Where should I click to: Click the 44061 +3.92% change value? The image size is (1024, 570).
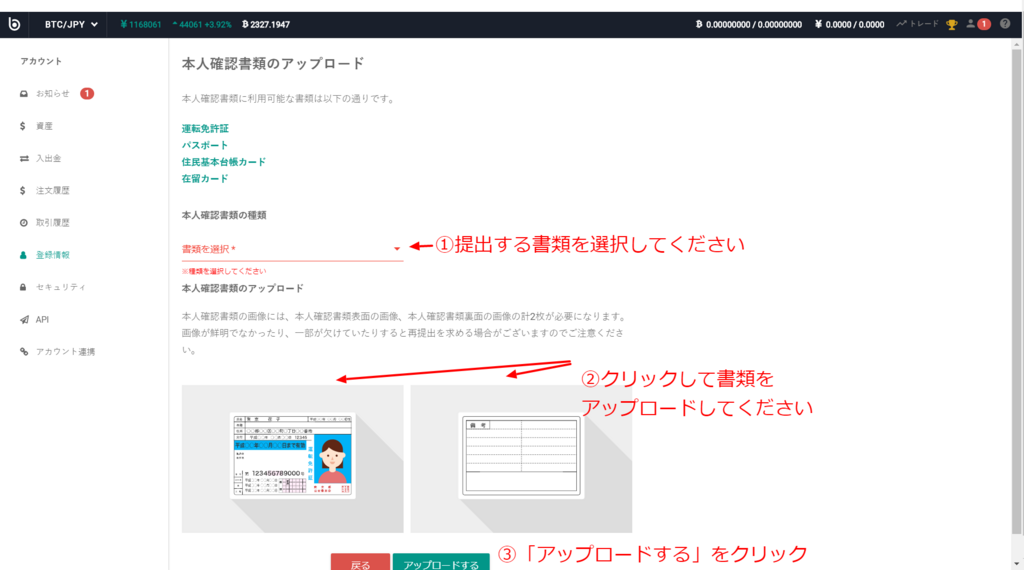click(202, 25)
